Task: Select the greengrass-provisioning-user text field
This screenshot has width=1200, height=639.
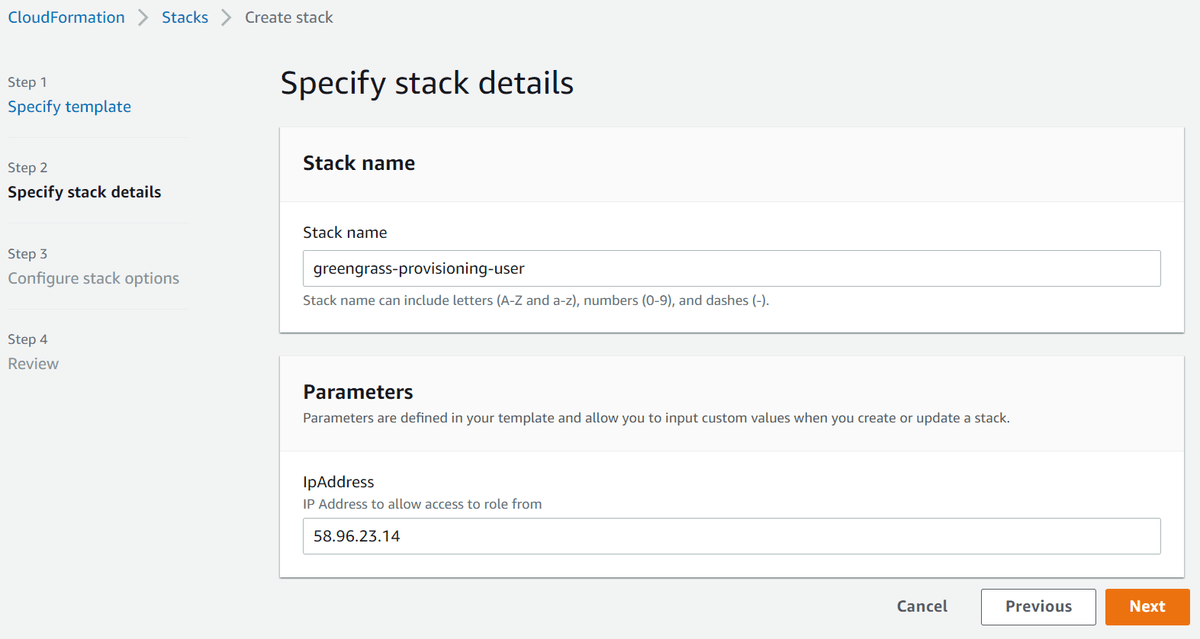Action: [731, 268]
